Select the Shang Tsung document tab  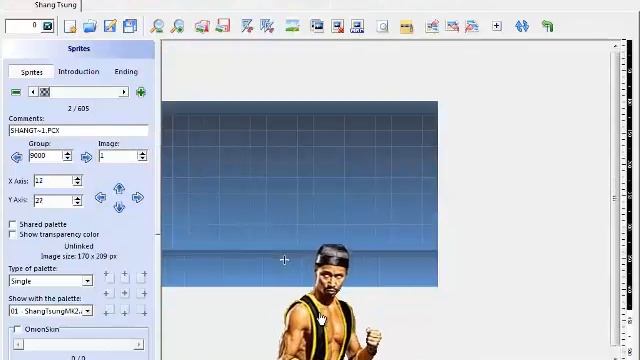pos(56,5)
